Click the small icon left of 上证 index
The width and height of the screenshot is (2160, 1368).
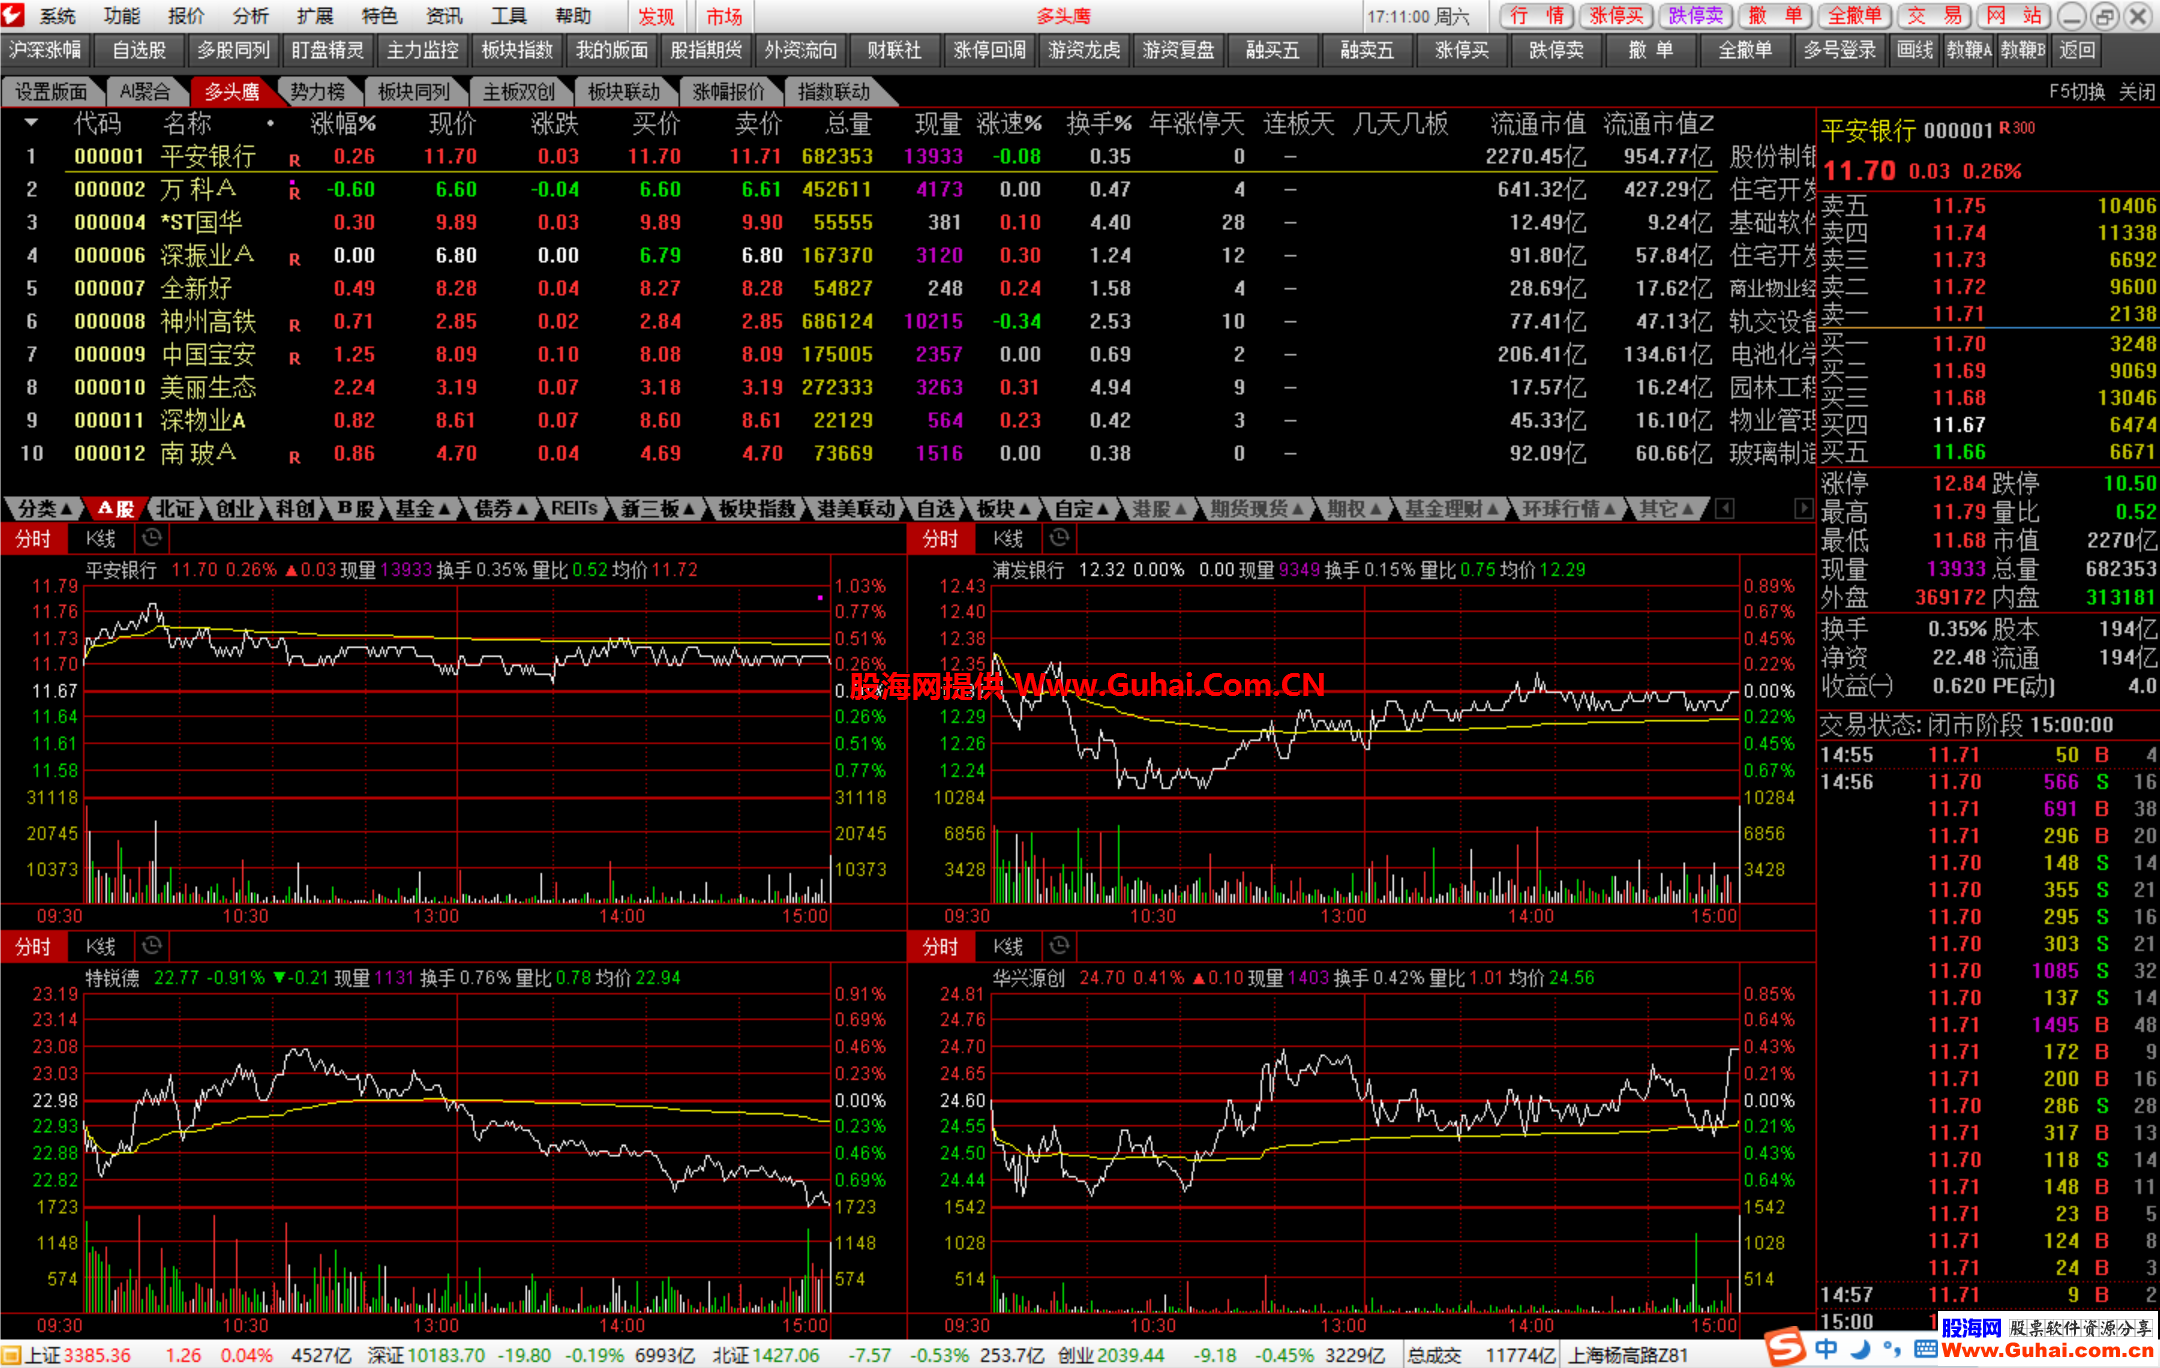tap(12, 1355)
